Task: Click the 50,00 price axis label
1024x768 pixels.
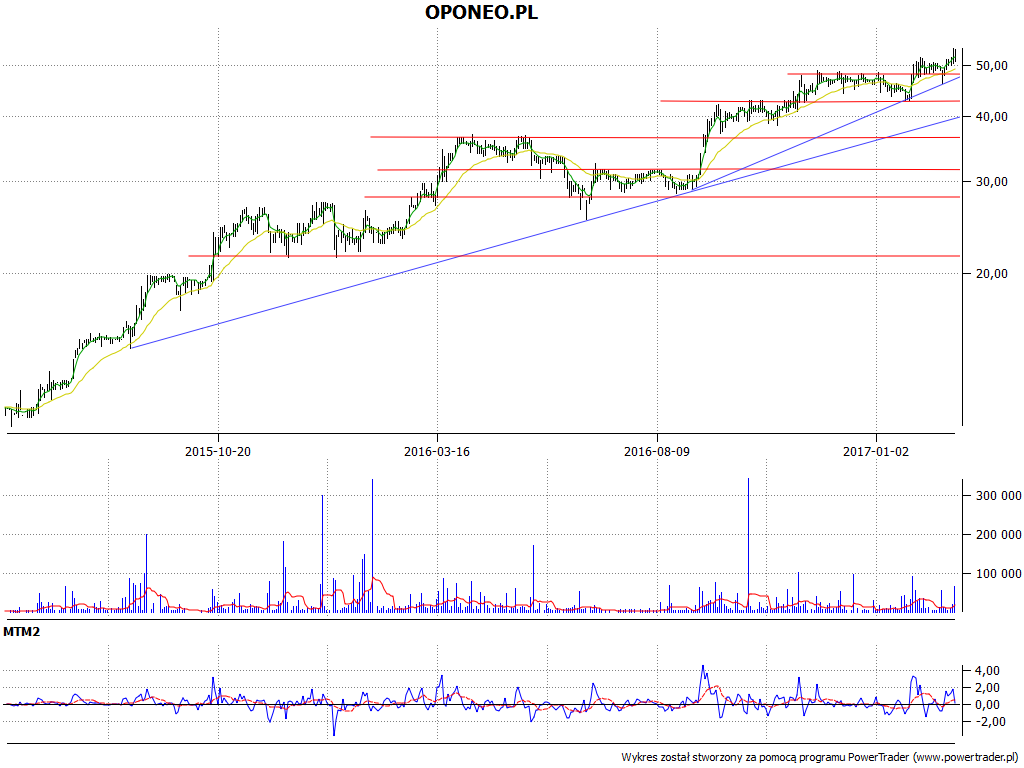Action: 991,66
